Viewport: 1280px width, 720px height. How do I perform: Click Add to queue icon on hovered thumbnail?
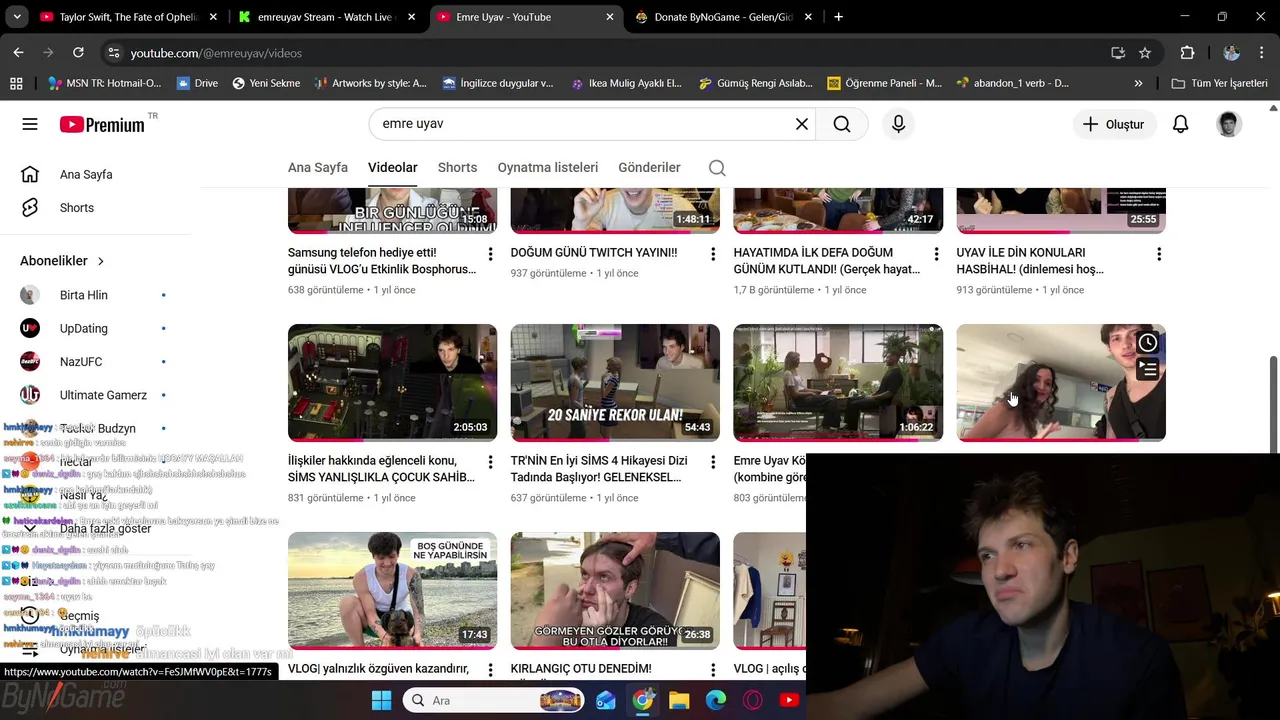pos(1148,370)
